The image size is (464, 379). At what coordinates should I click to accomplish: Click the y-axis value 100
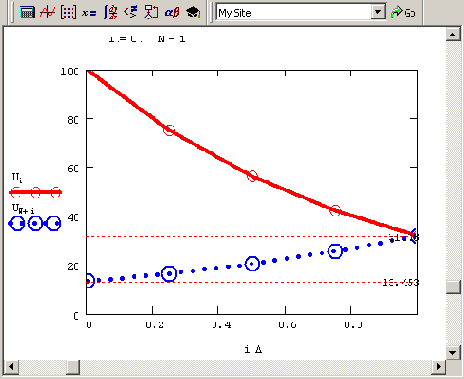coord(69,71)
